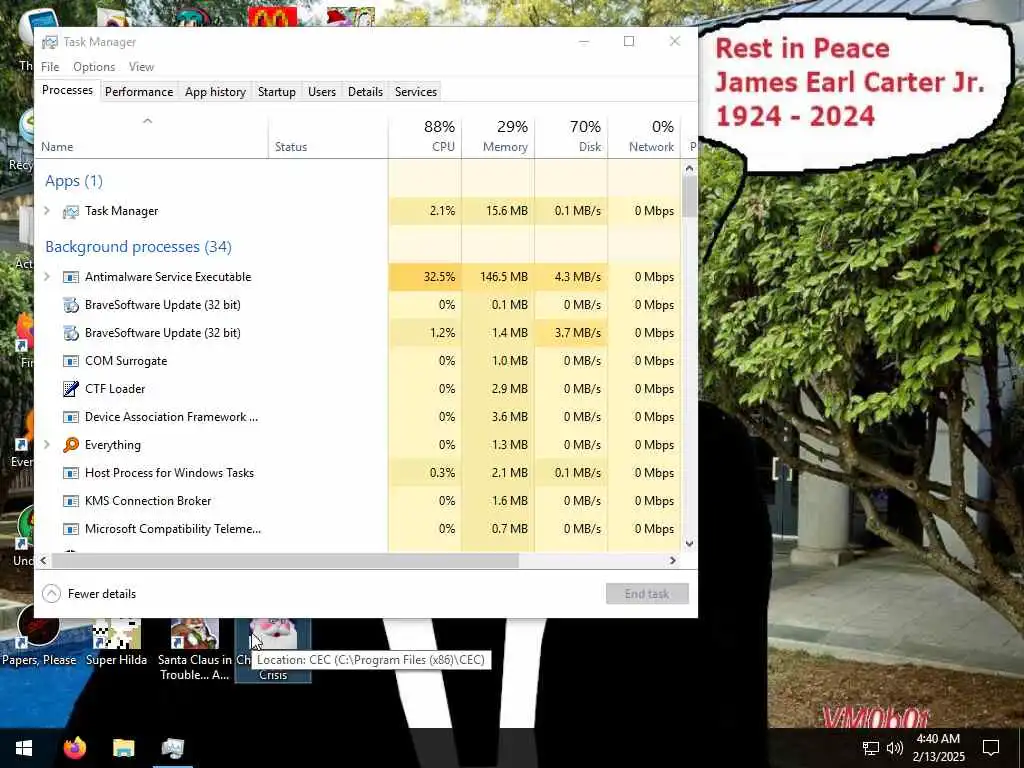Screen dimensions: 1024x768
Task: Click the 3.7 MB/s disk value
Action: coord(577,333)
